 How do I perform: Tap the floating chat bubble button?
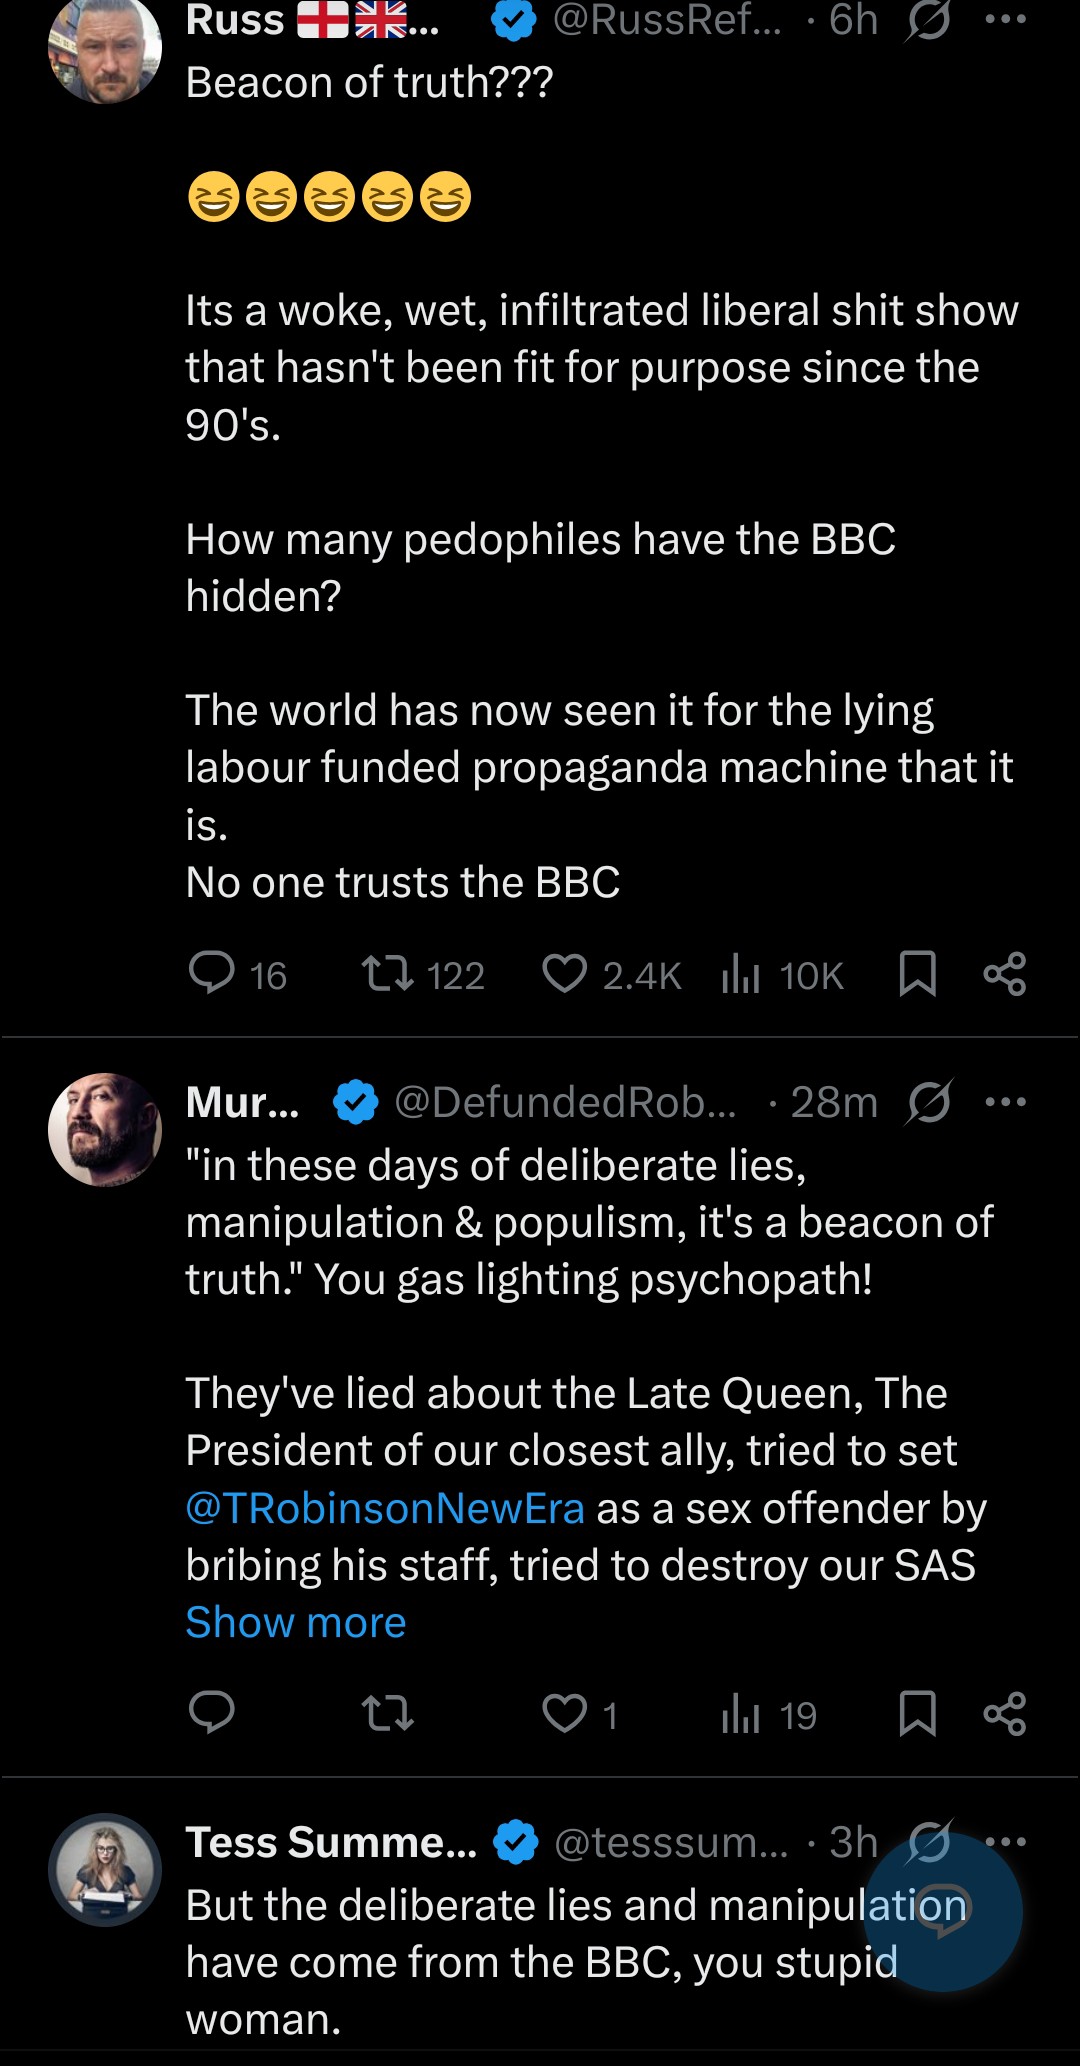(942, 1911)
